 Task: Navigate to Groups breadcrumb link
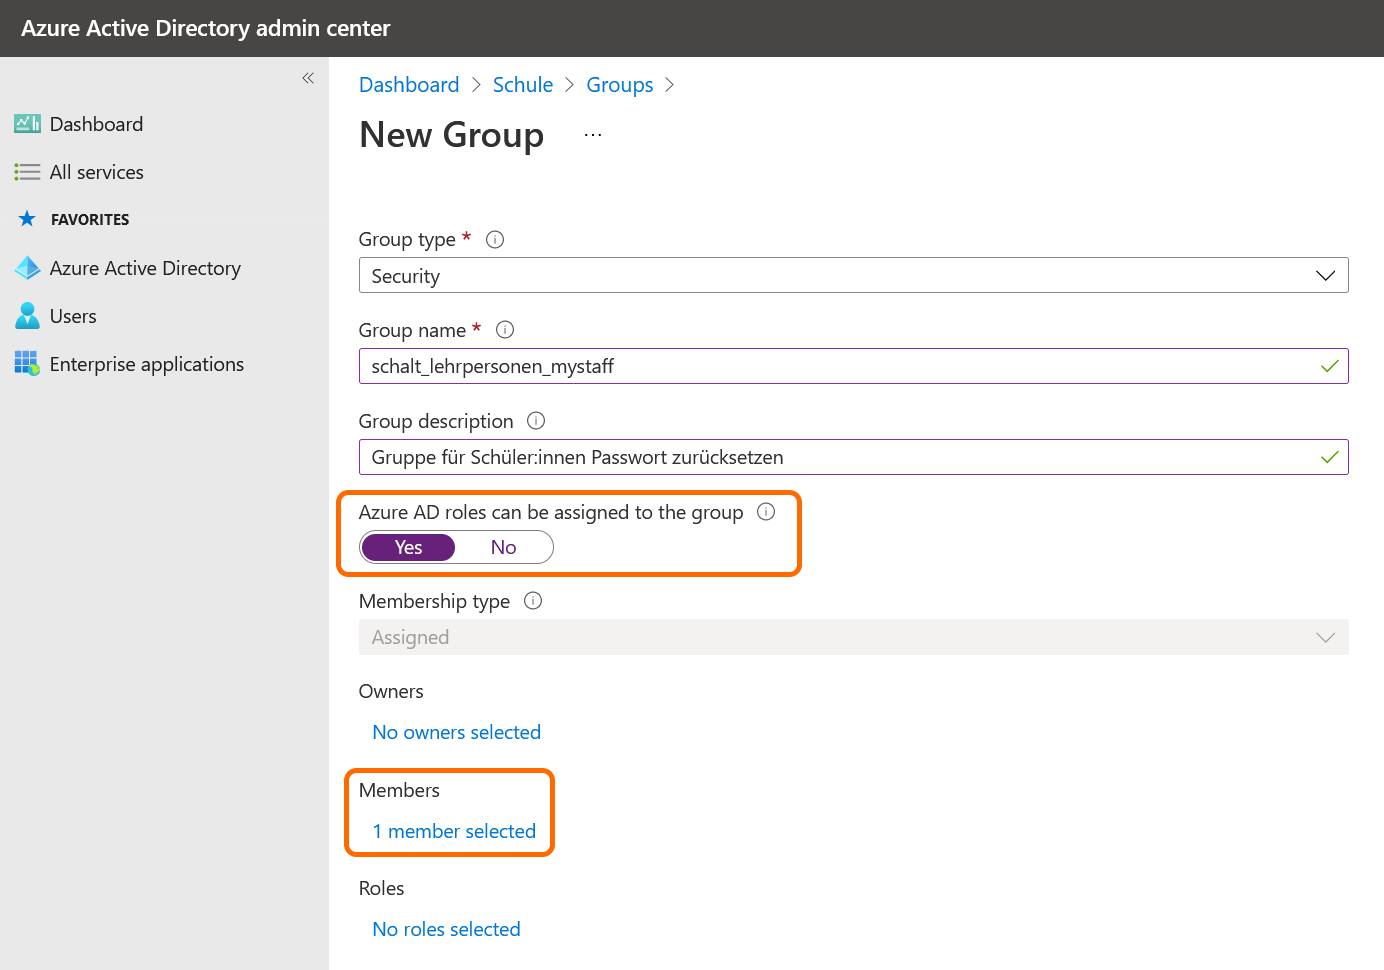619,85
